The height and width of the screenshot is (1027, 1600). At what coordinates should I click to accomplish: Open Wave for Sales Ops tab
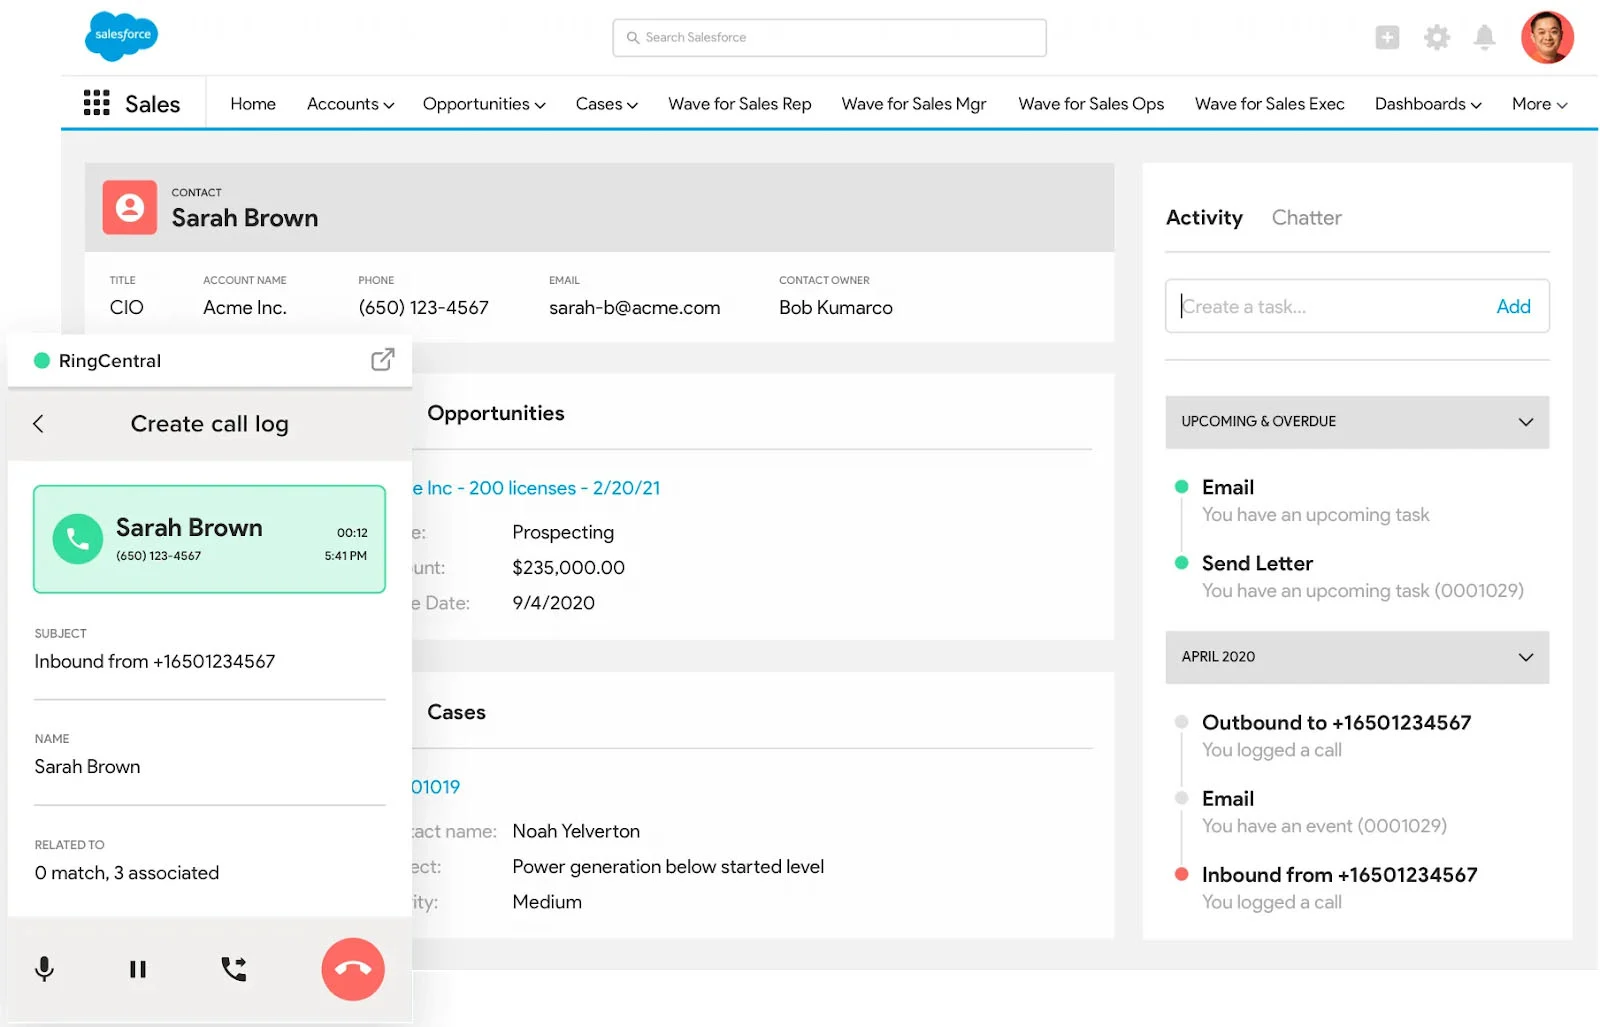1091,104
